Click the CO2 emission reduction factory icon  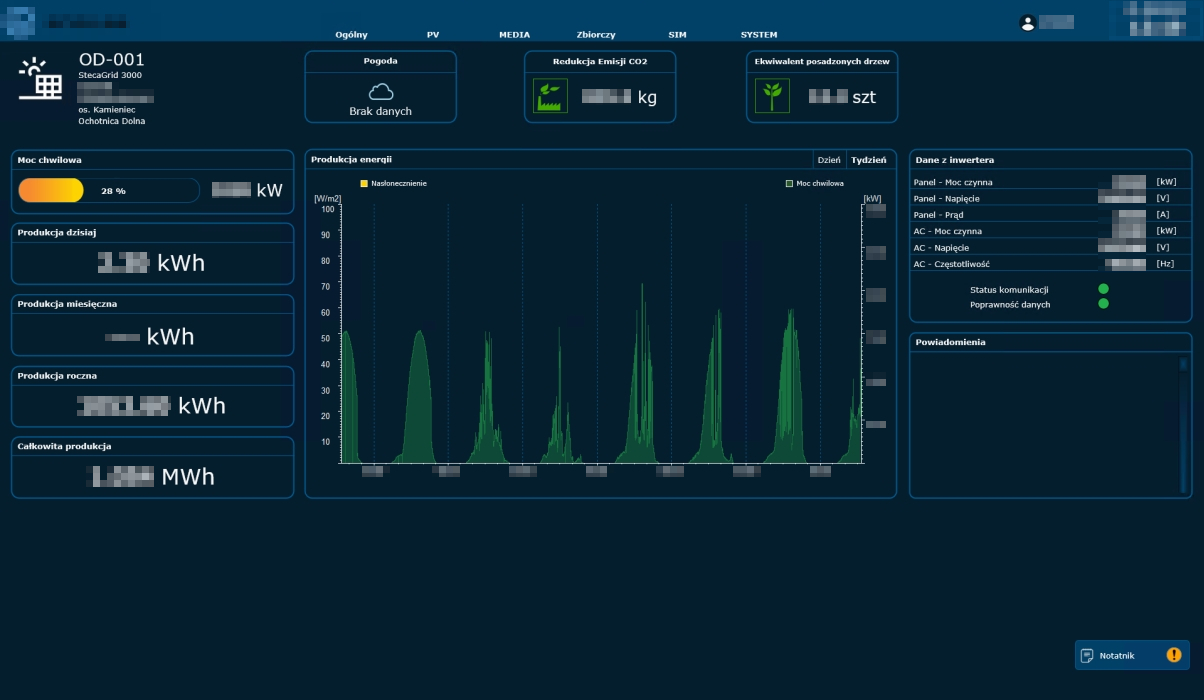(550, 96)
